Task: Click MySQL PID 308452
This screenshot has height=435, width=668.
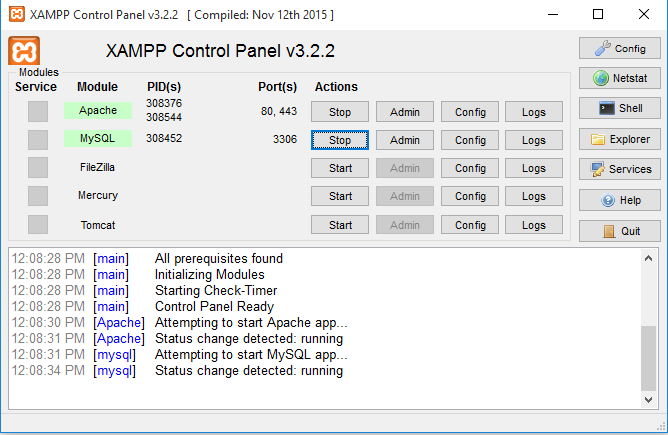Action: pyautogui.click(x=164, y=138)
